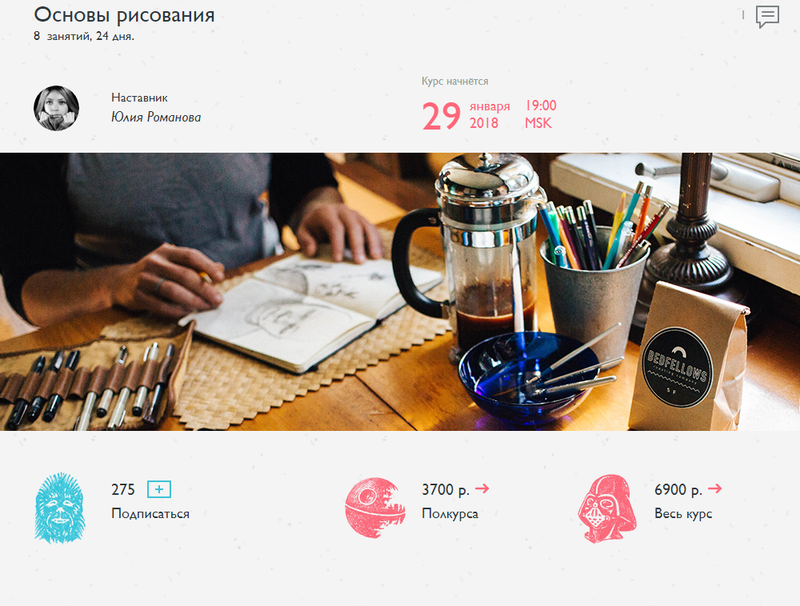800x606 pixels.
Task: Click the course title Основы рисования
Action: click(x=124, y=15)
